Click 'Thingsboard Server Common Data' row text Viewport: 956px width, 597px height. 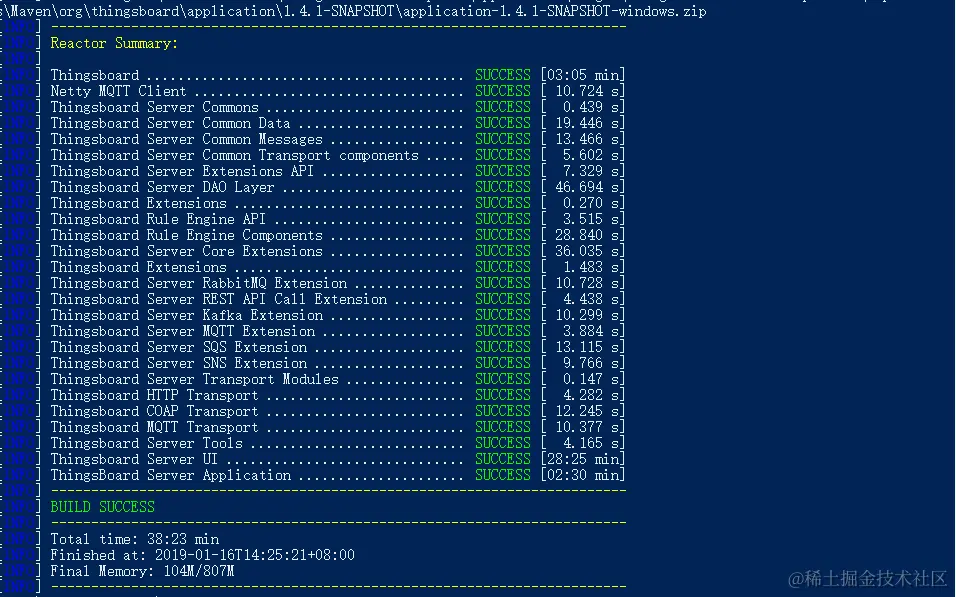pyautogui.click(x=170, y=123)
